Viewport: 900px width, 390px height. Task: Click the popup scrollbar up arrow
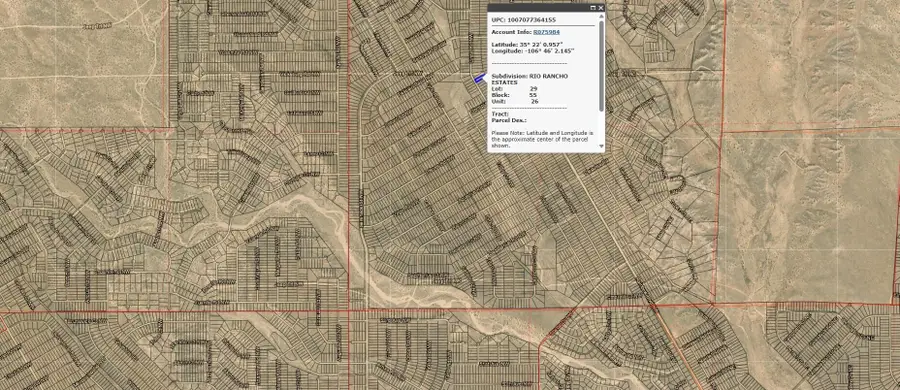pos(602,18)
